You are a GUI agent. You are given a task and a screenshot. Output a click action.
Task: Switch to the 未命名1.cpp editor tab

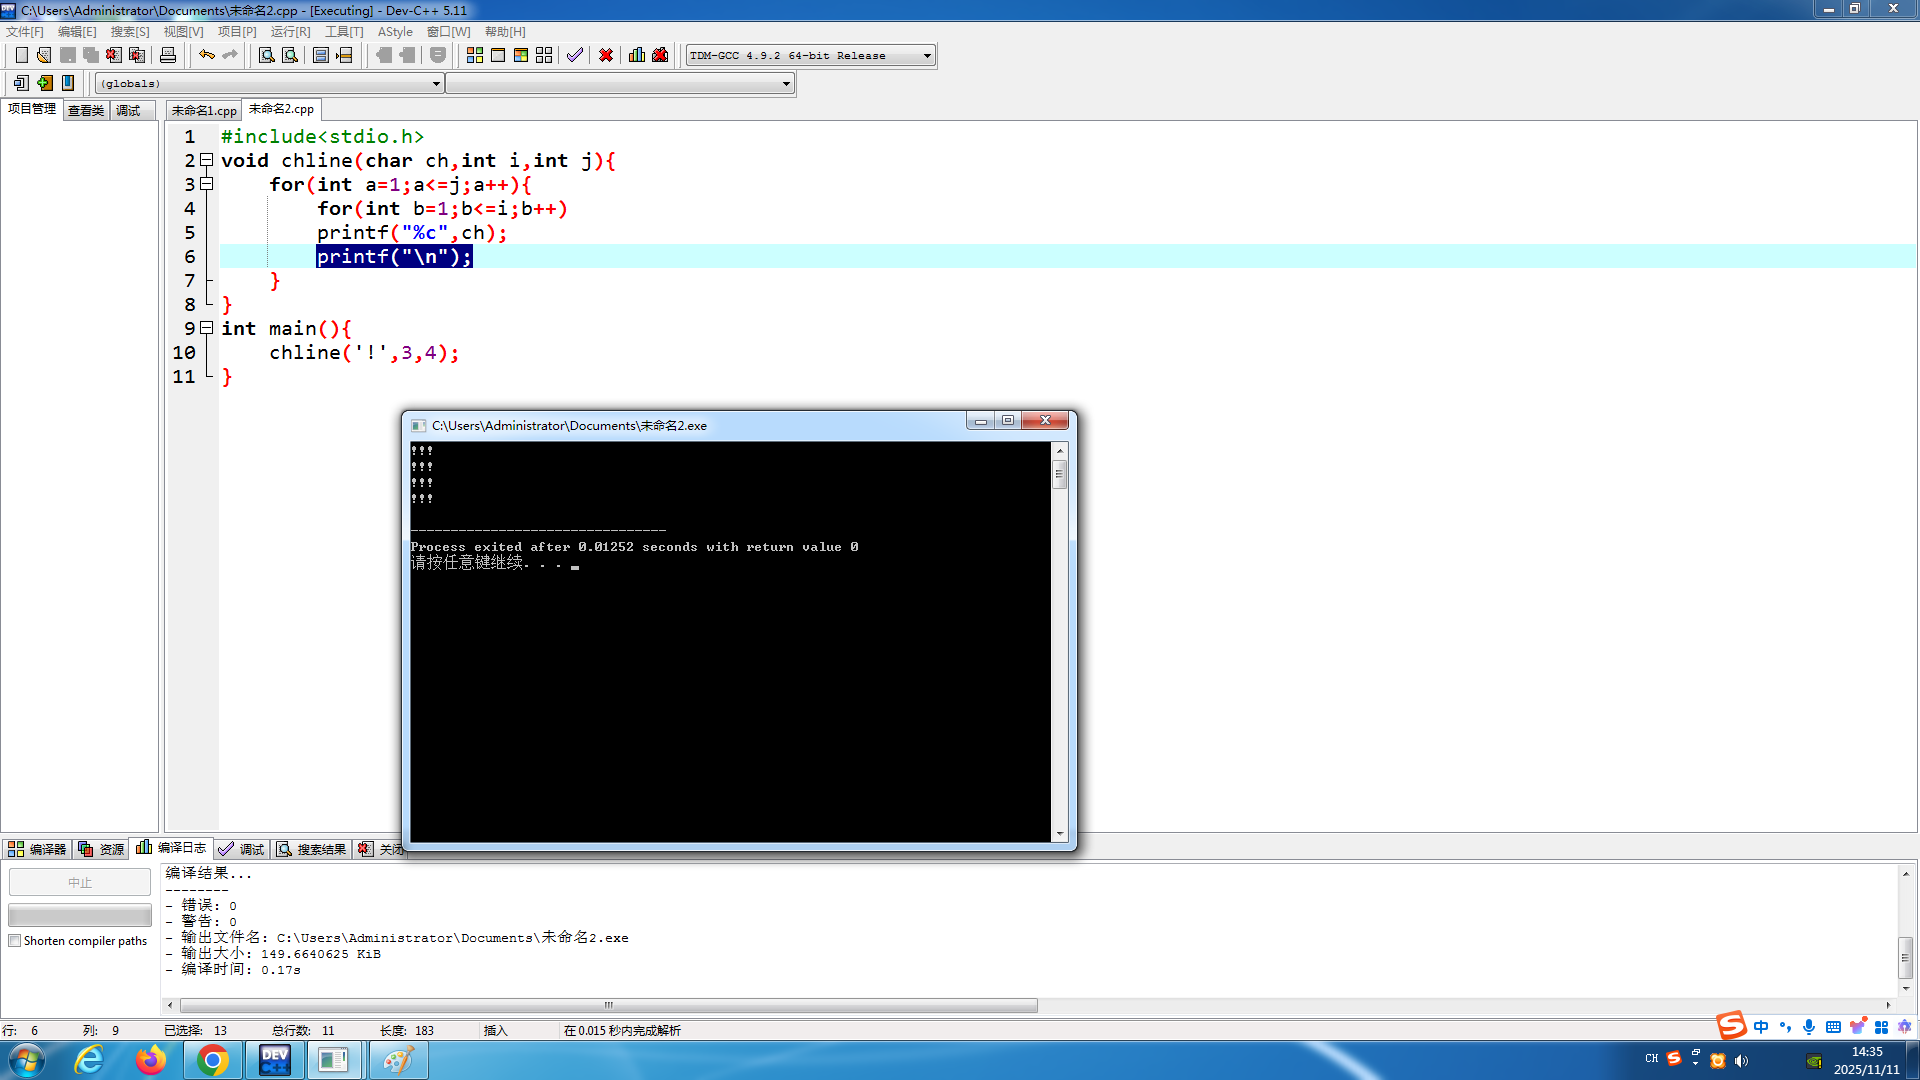pyautogui.click(x=204, y=110)
